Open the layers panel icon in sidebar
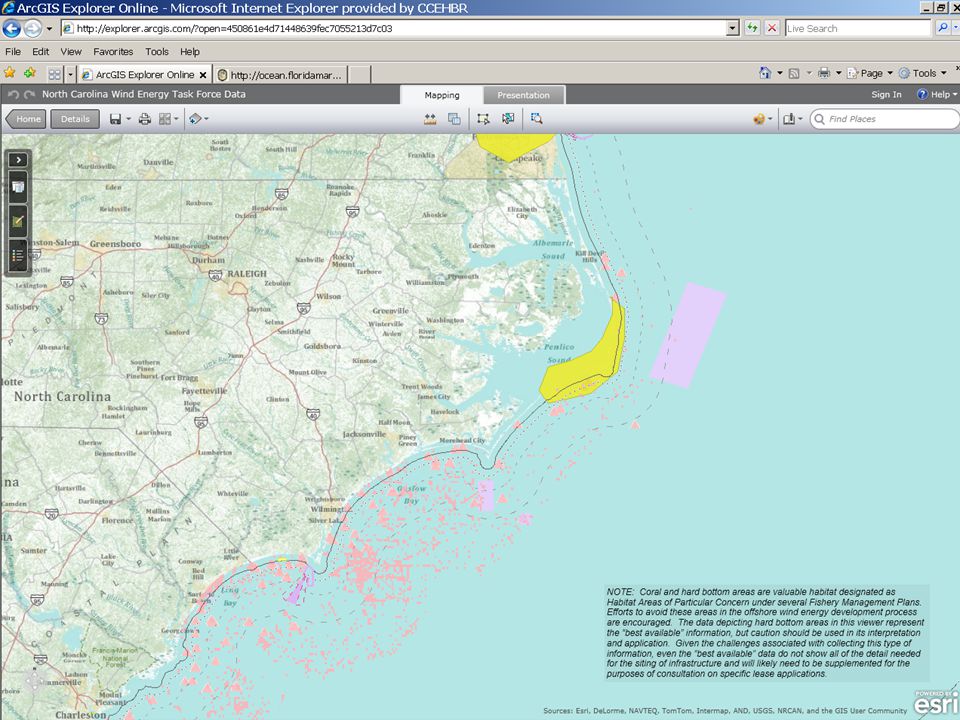Screen dimensions: 960x720 coord(18,187)
